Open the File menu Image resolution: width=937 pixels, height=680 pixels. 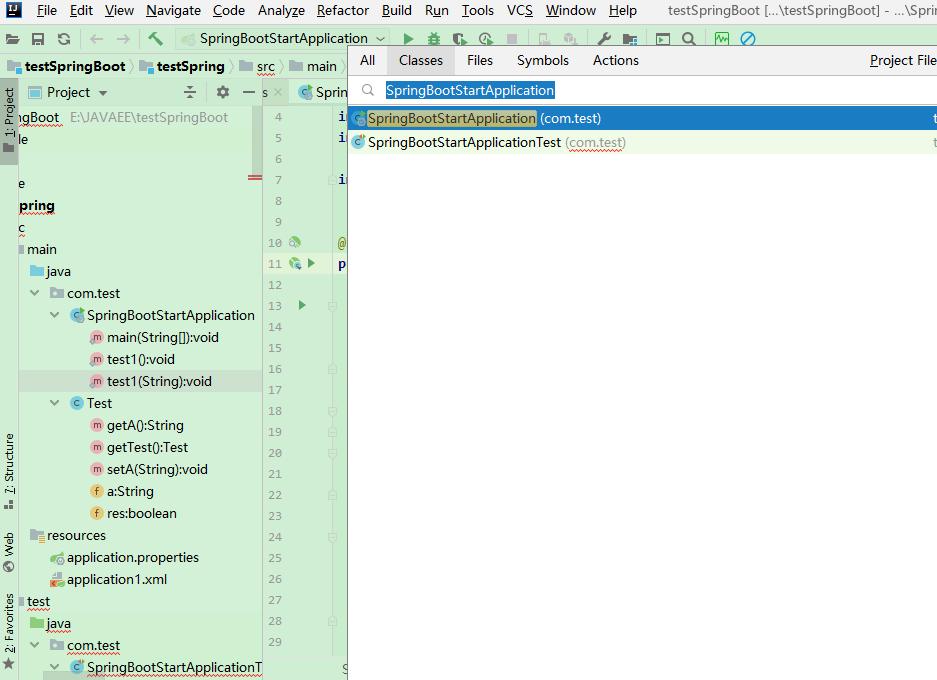pos(47,11)
